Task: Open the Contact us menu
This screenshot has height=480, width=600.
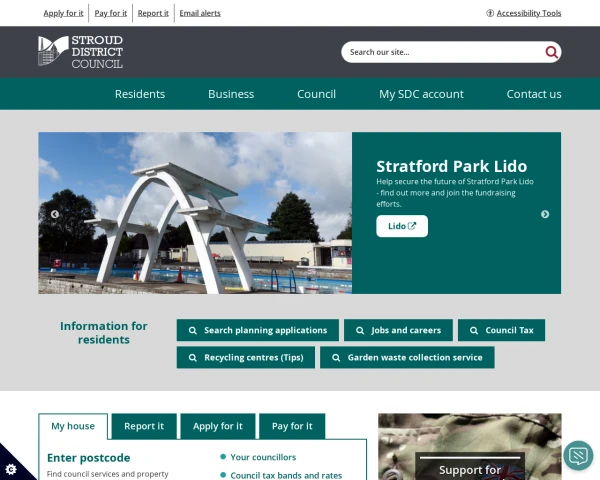Action: point(534,94)
